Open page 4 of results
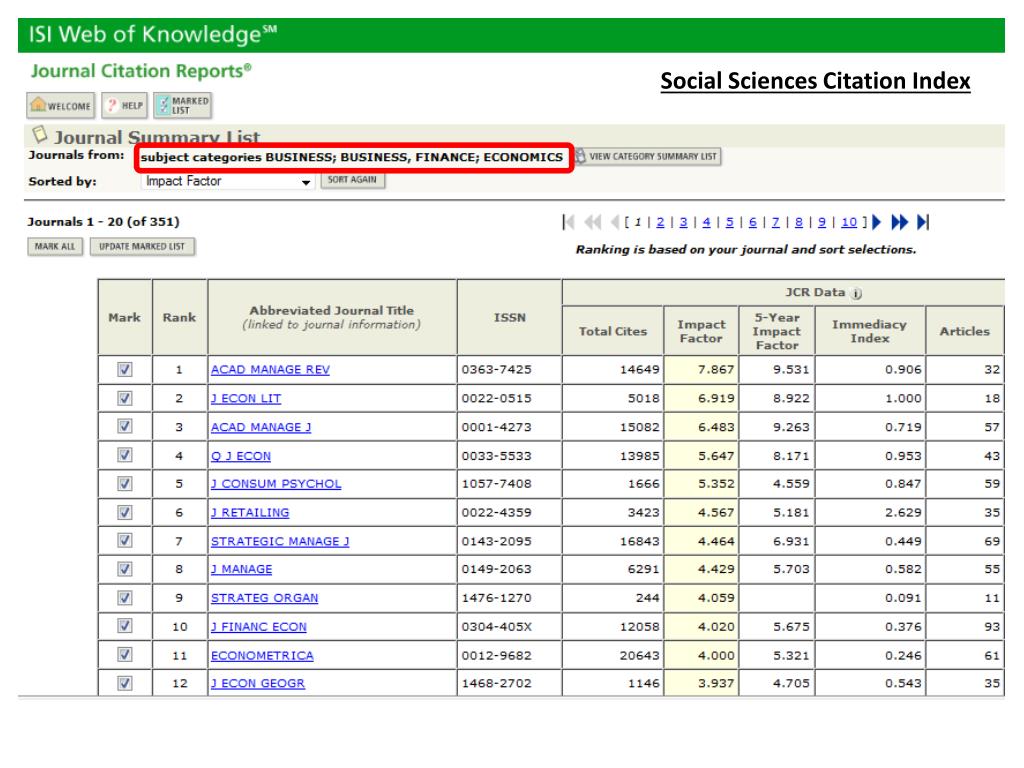The width and height of the screenshot is (1024, 768). [x=706, y=223]
